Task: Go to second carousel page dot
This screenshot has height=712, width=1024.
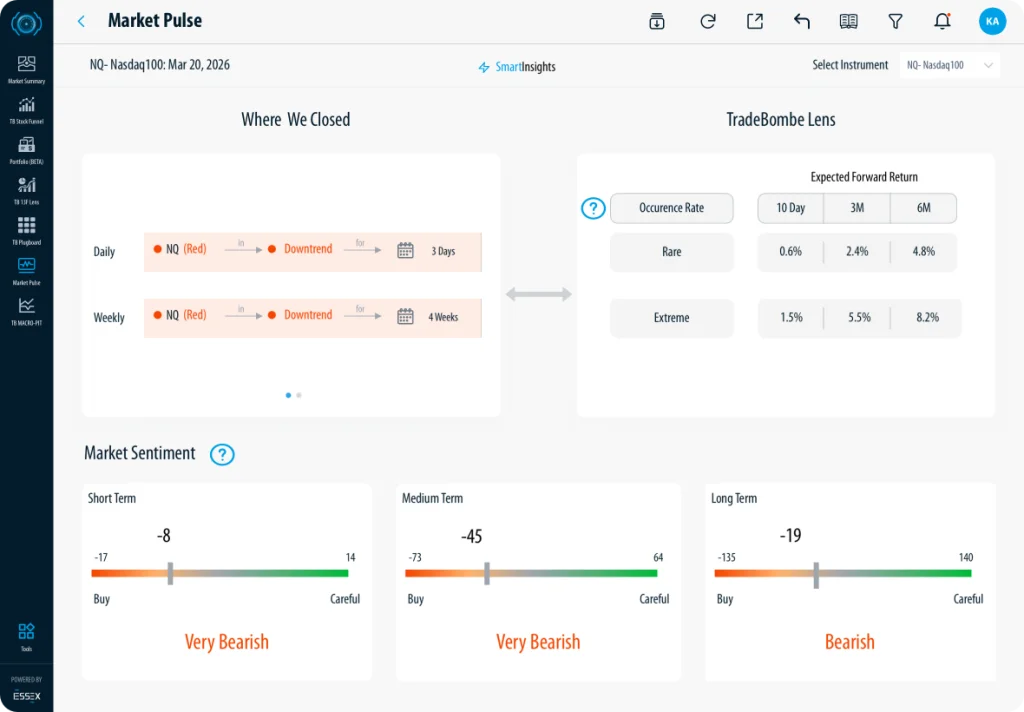Action: pyautogui.click(x=299, y=395)
